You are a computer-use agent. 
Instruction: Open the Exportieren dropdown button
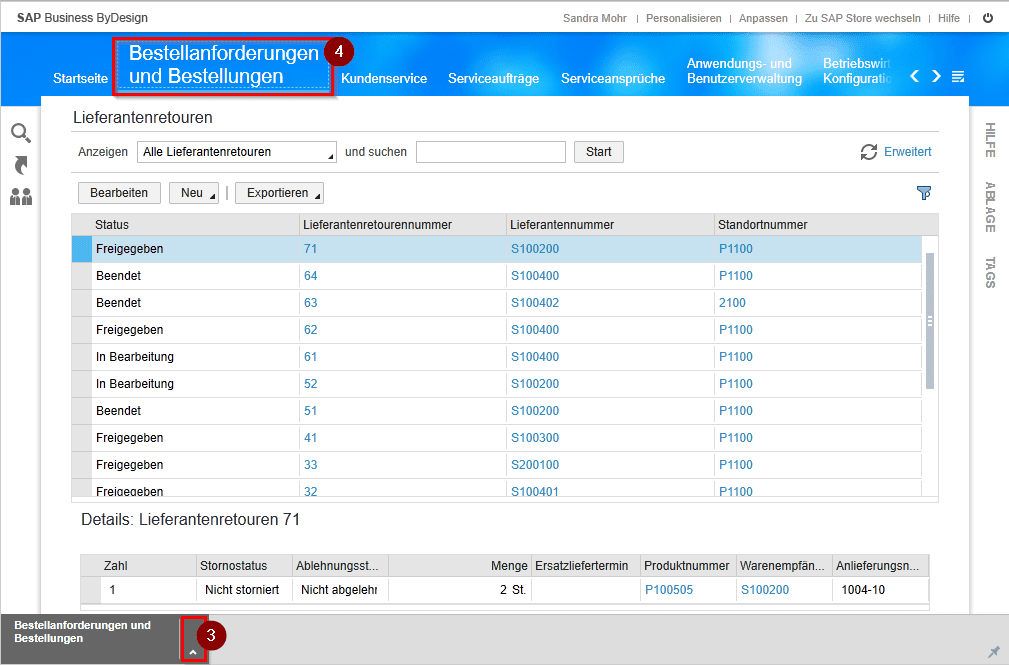tap(279, 192)
